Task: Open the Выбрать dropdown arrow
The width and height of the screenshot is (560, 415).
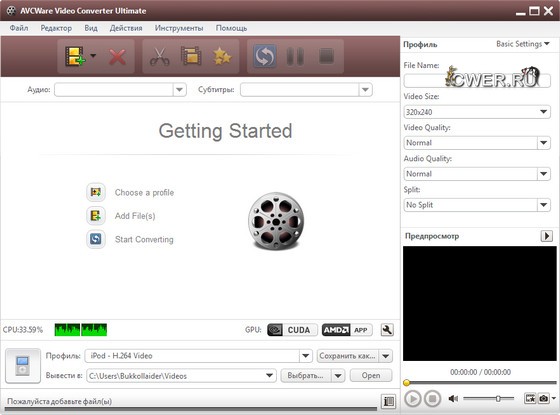Action: point(338,375)
